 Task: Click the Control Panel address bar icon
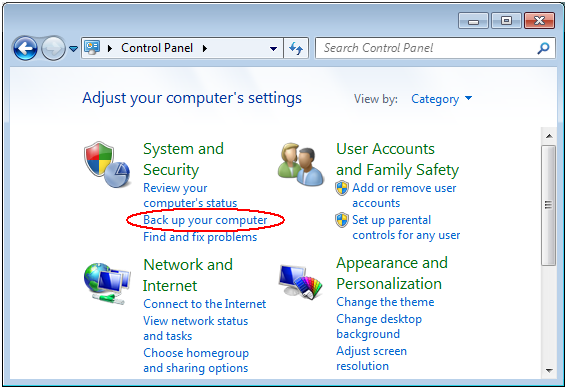coord(92,48)
